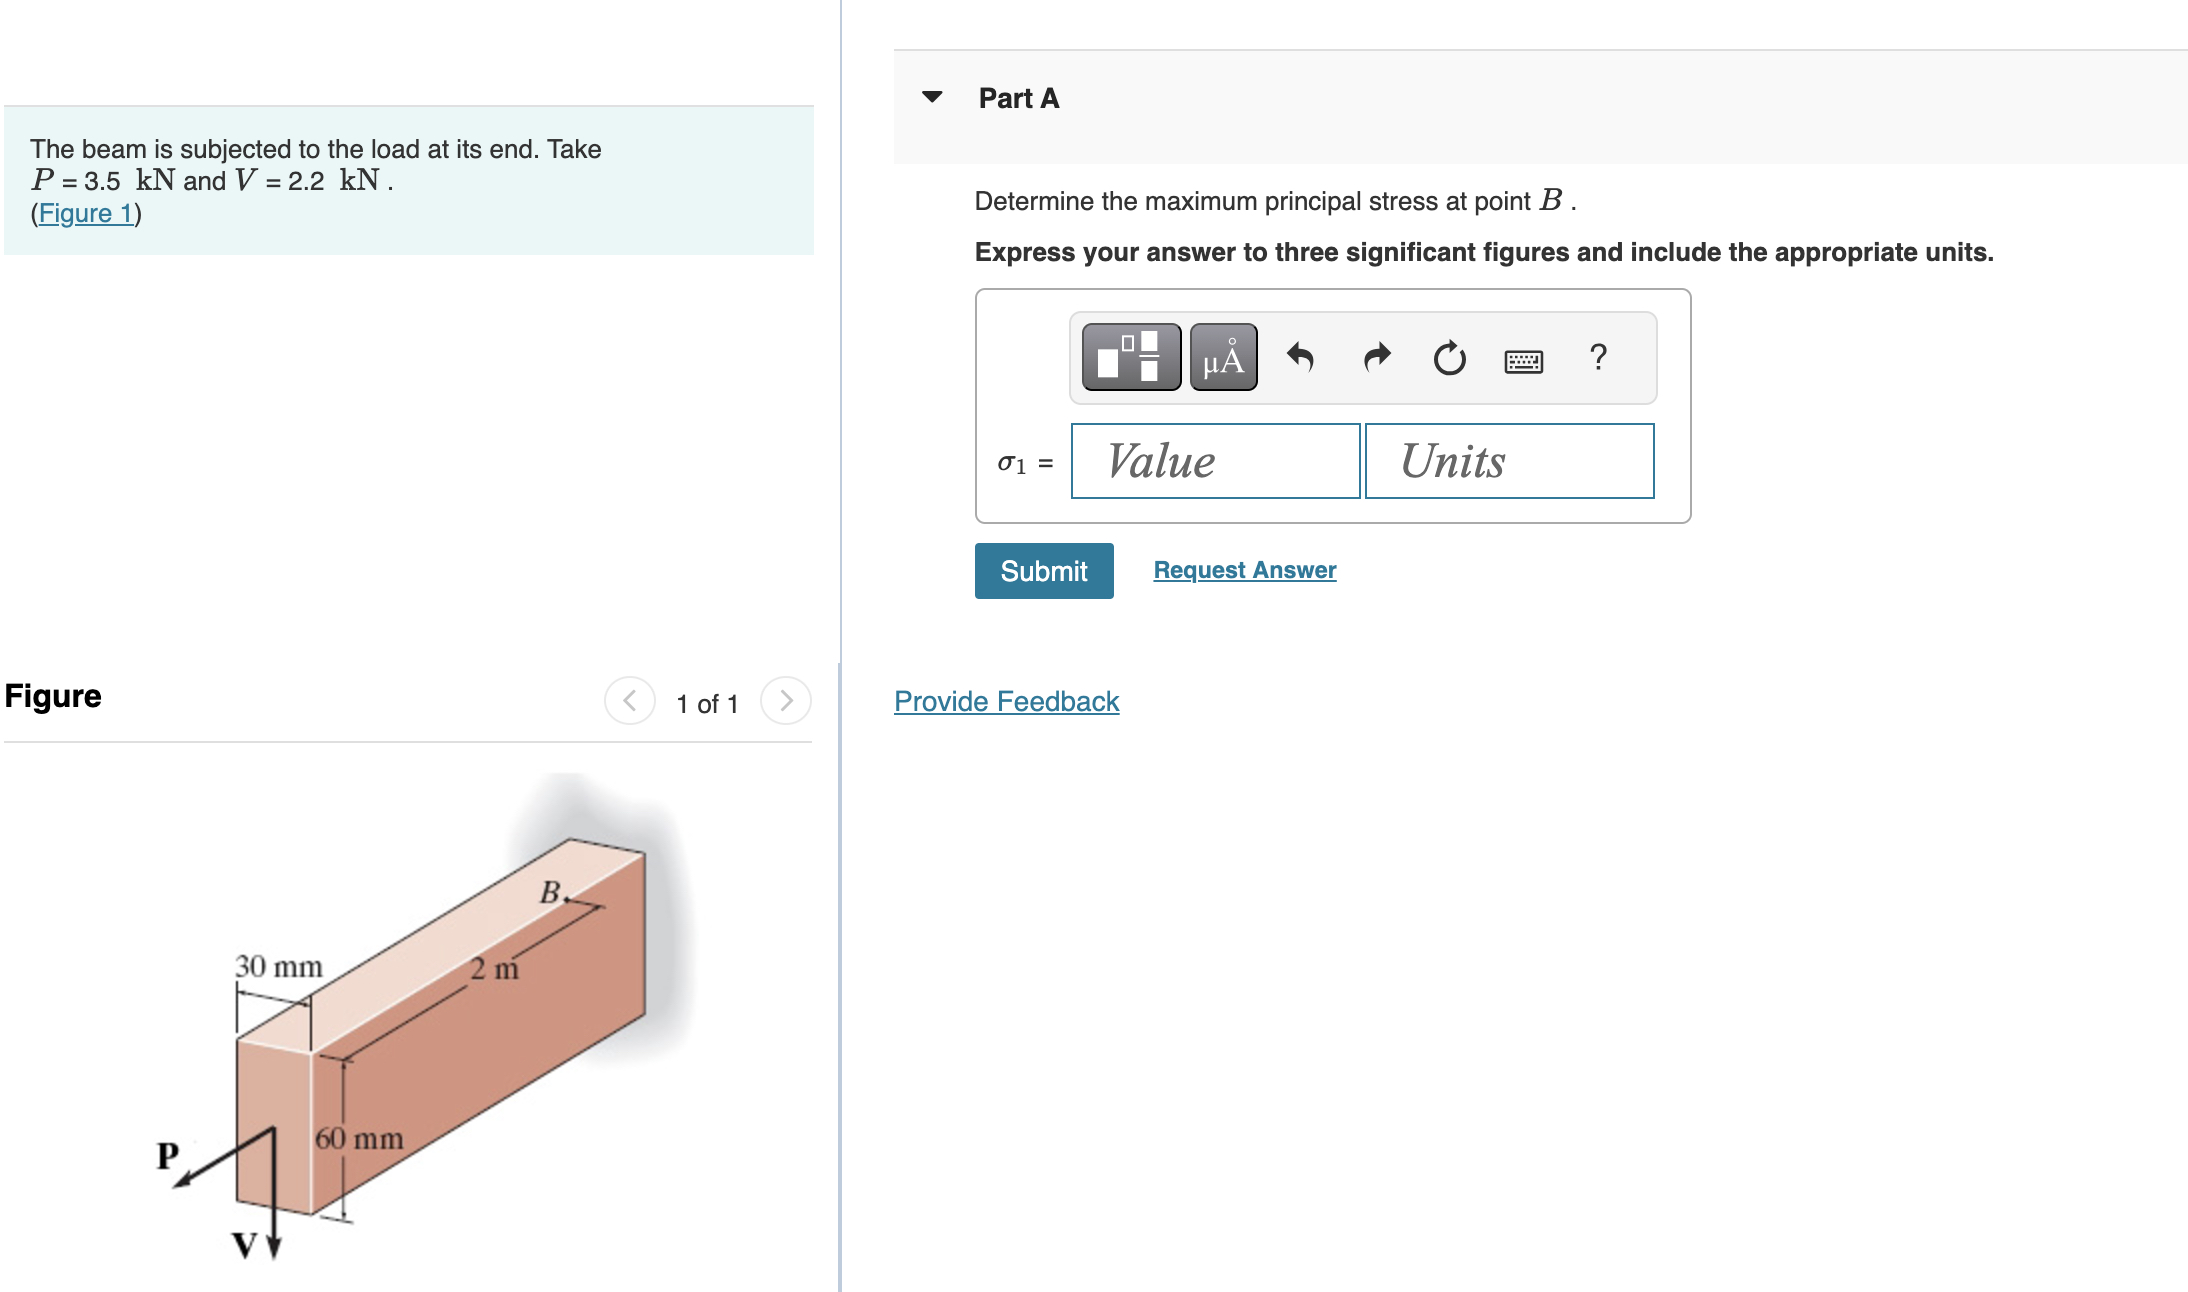Go to the previous figure
The image size is (2188, 1292).
pyautogui.click(x=629, y=700)
